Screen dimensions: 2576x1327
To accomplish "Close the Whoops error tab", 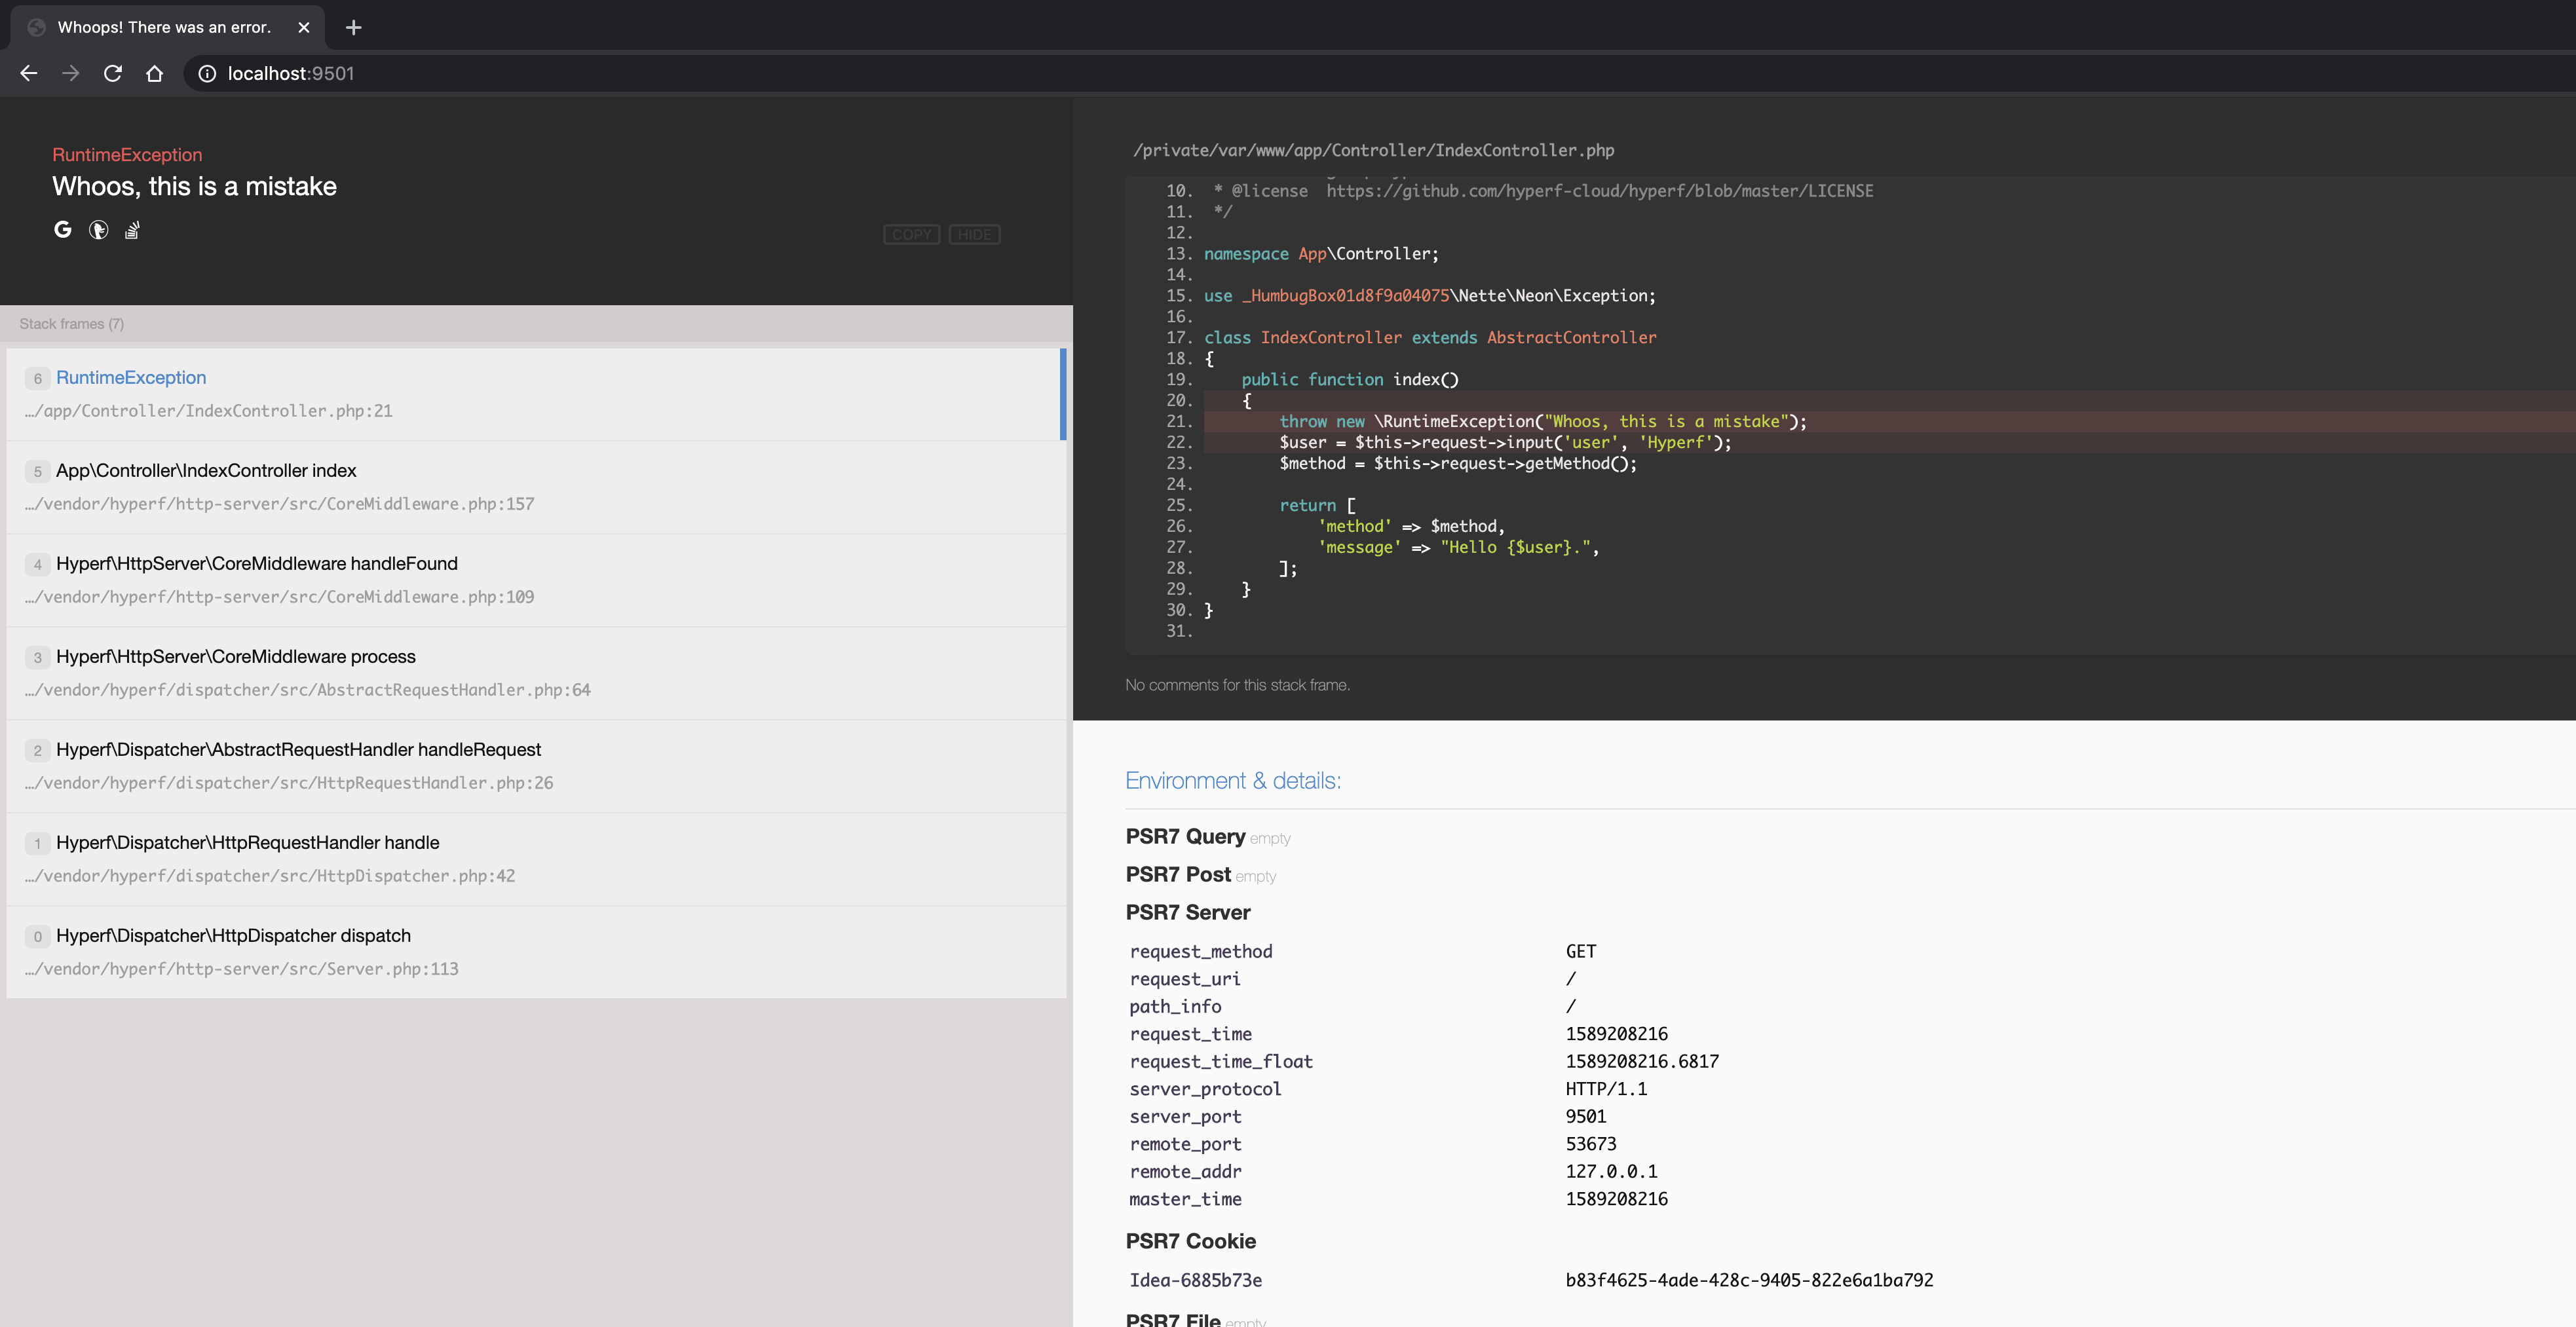I will [304, 27].
